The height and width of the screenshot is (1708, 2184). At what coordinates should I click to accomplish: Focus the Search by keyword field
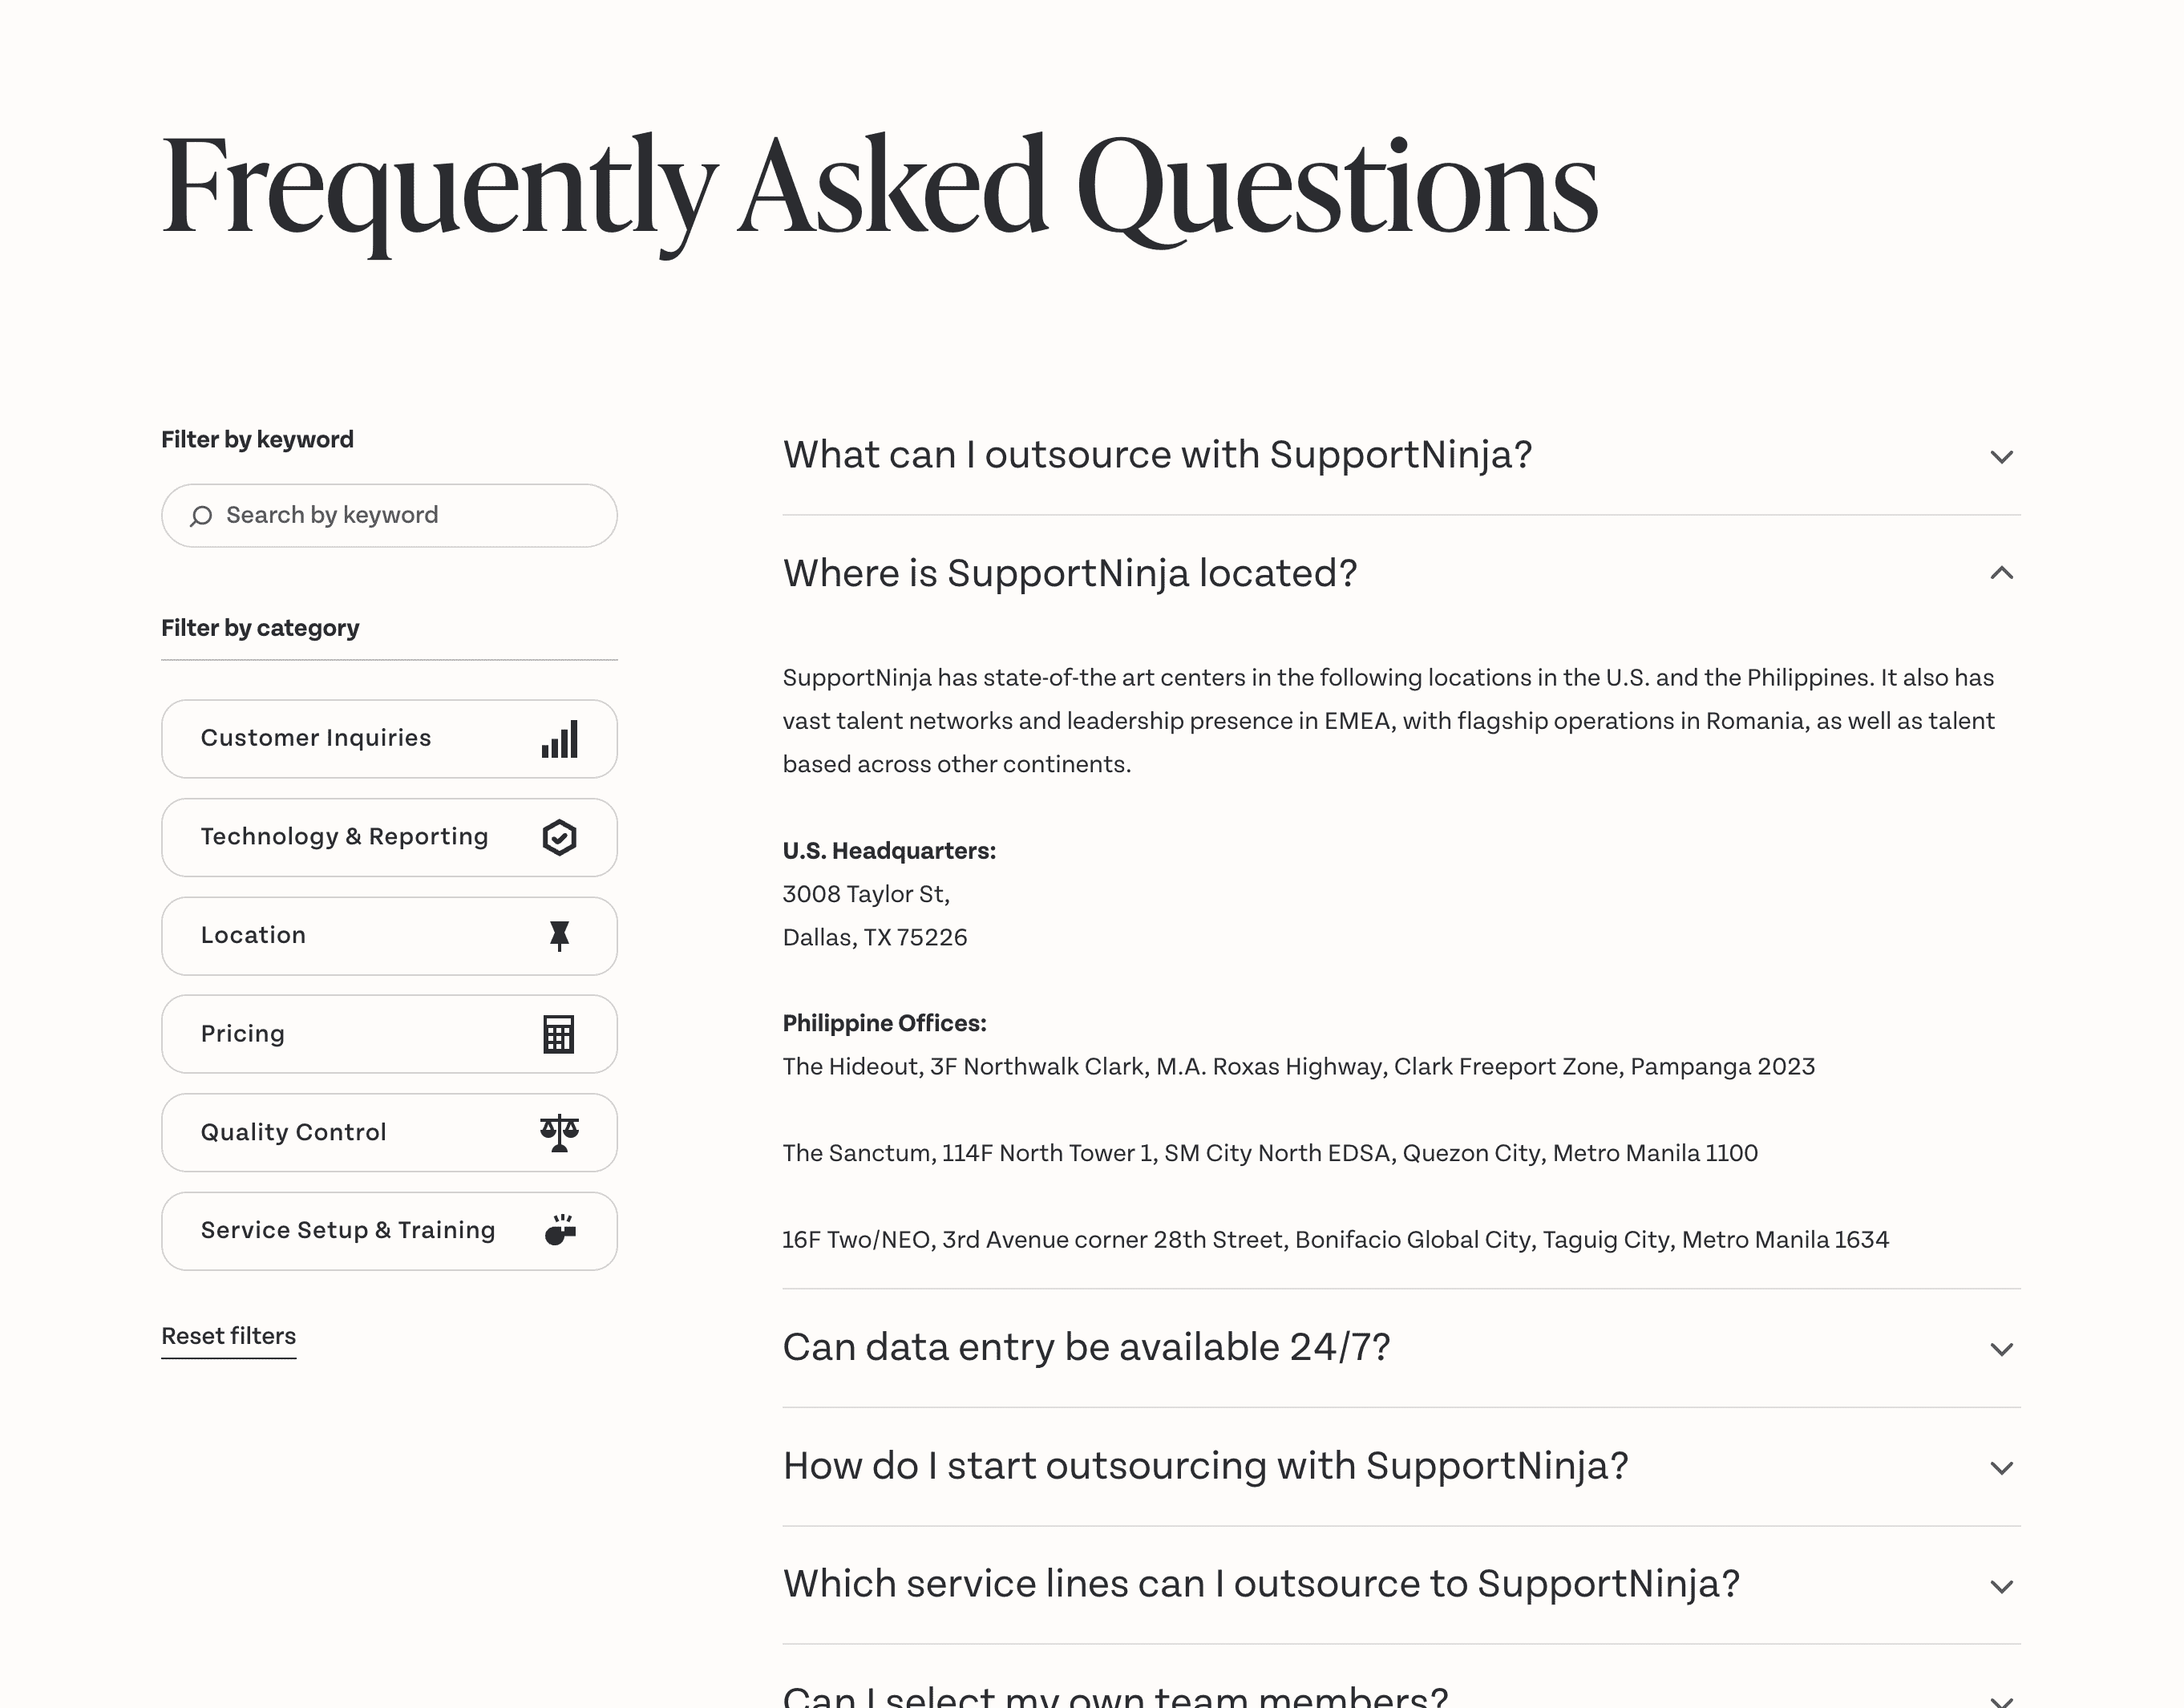click(x=389, y=516)
